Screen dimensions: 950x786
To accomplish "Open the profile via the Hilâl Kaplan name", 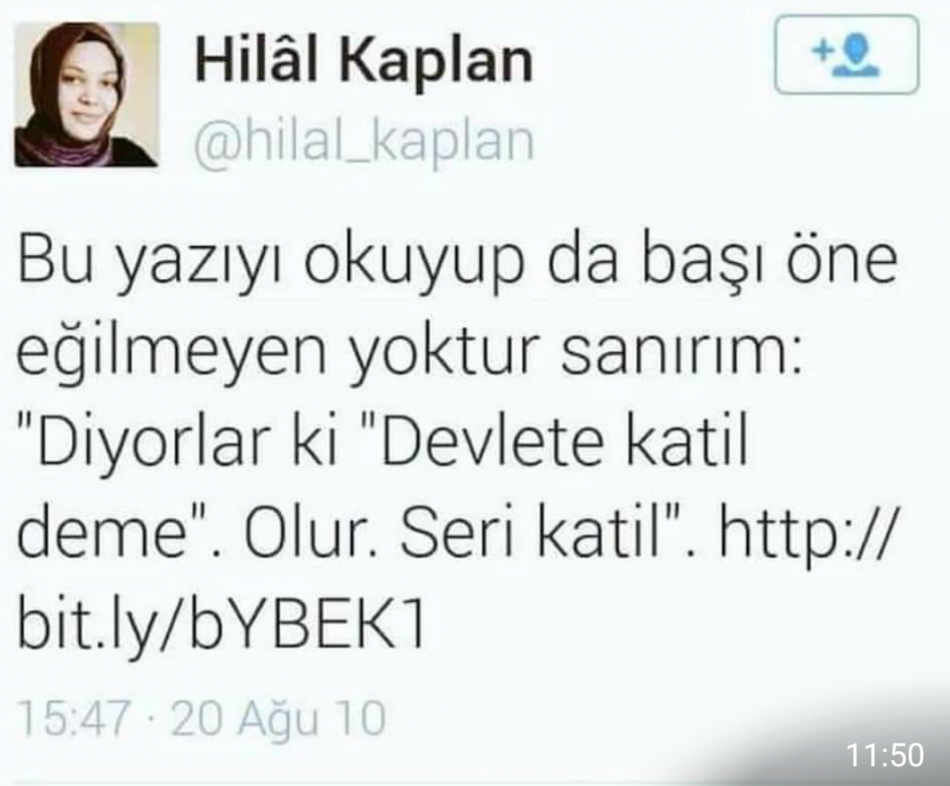I will (x=364, y=61).
